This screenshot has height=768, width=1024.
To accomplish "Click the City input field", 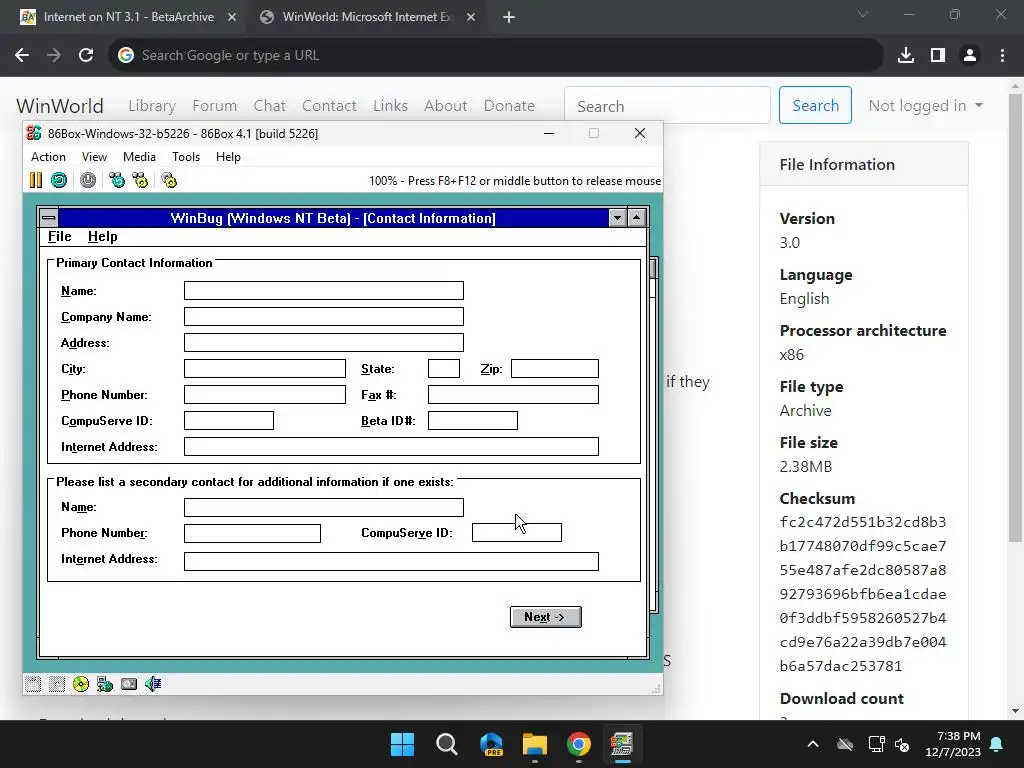I will pyautogui.click(x=264, y=368).
